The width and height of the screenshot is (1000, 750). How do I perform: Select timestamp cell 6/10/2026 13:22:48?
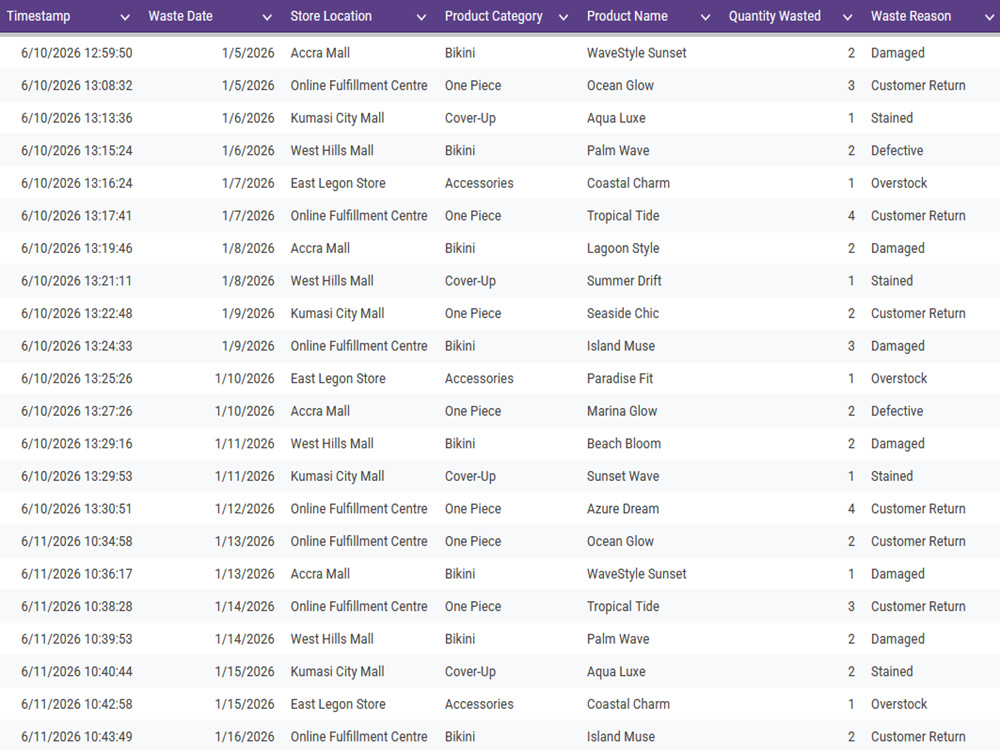coord(77,313)
